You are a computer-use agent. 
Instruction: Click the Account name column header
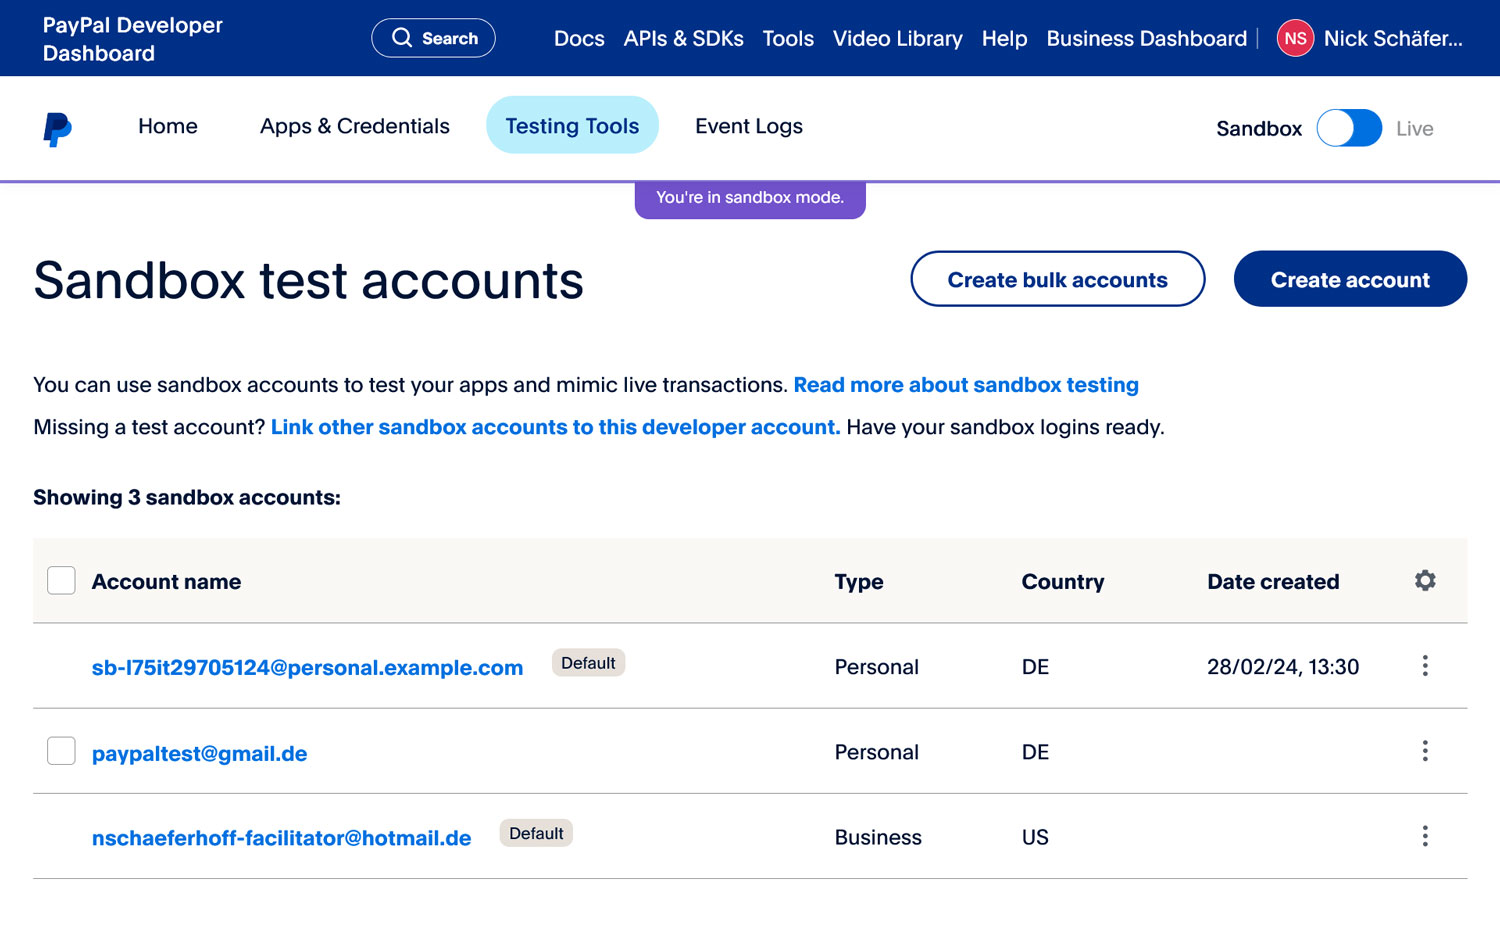click(166, 582)
